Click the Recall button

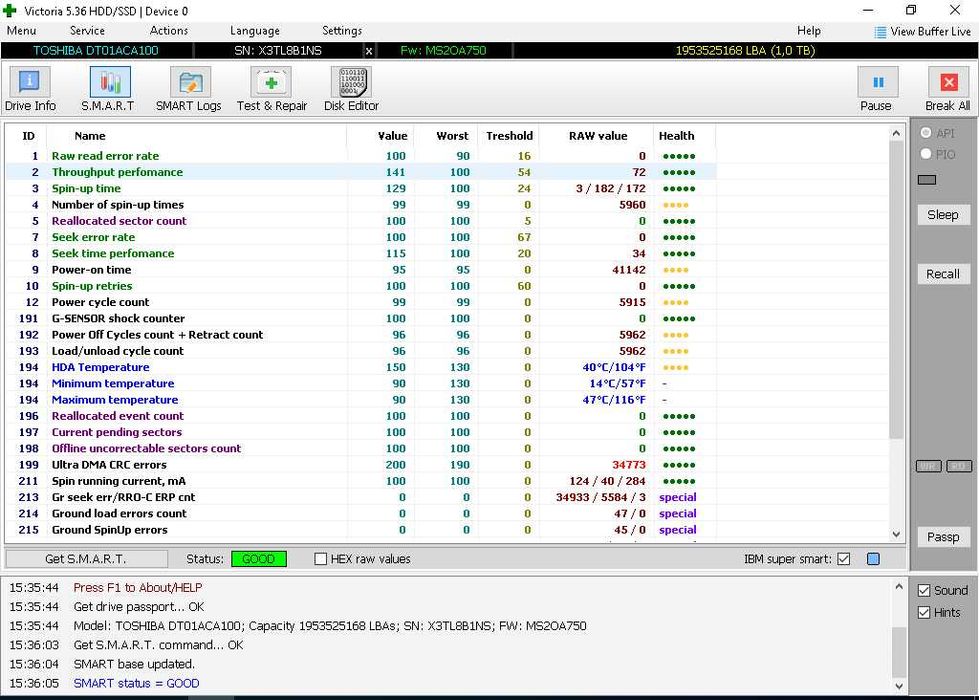943,274
